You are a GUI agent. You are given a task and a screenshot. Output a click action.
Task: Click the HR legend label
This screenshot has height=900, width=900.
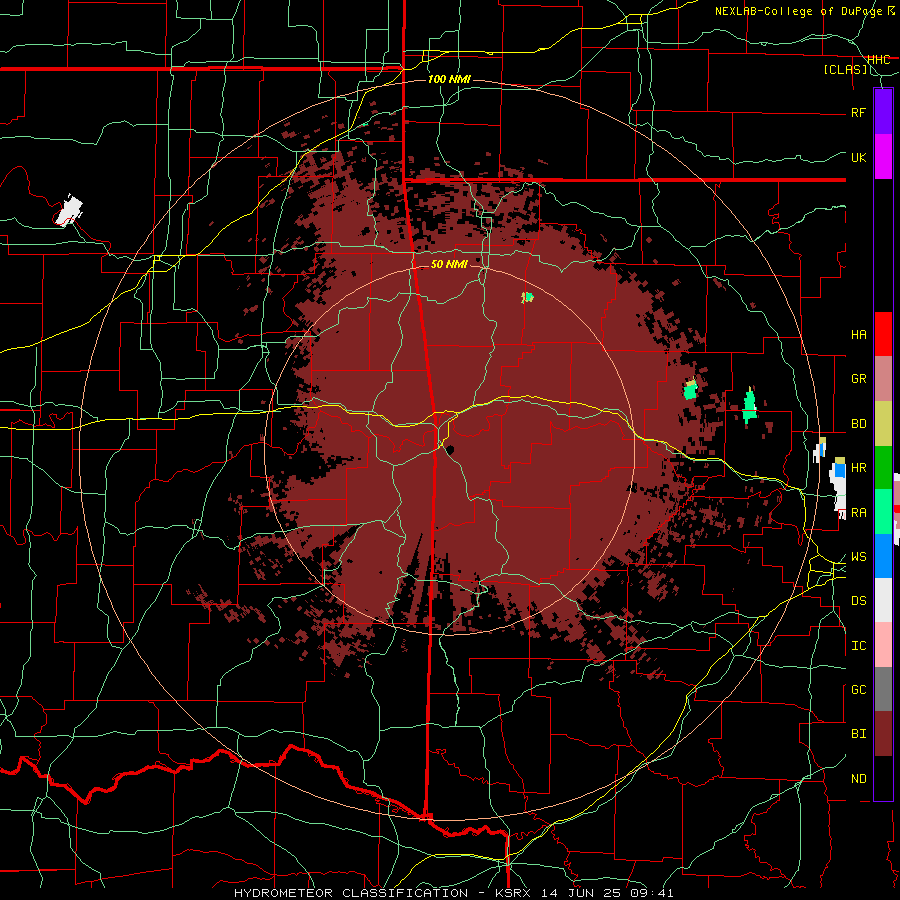[858, 468]
